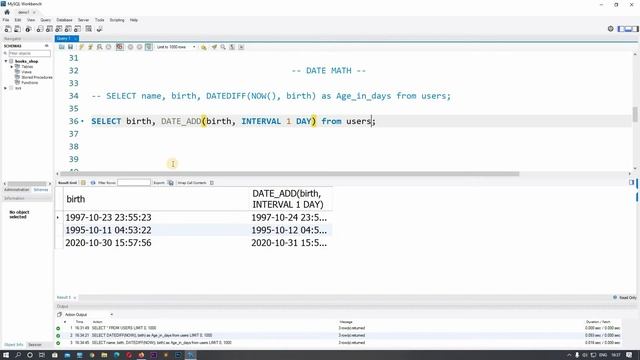
Task: Create a new view toolbar icon
Action: (59, 29)
